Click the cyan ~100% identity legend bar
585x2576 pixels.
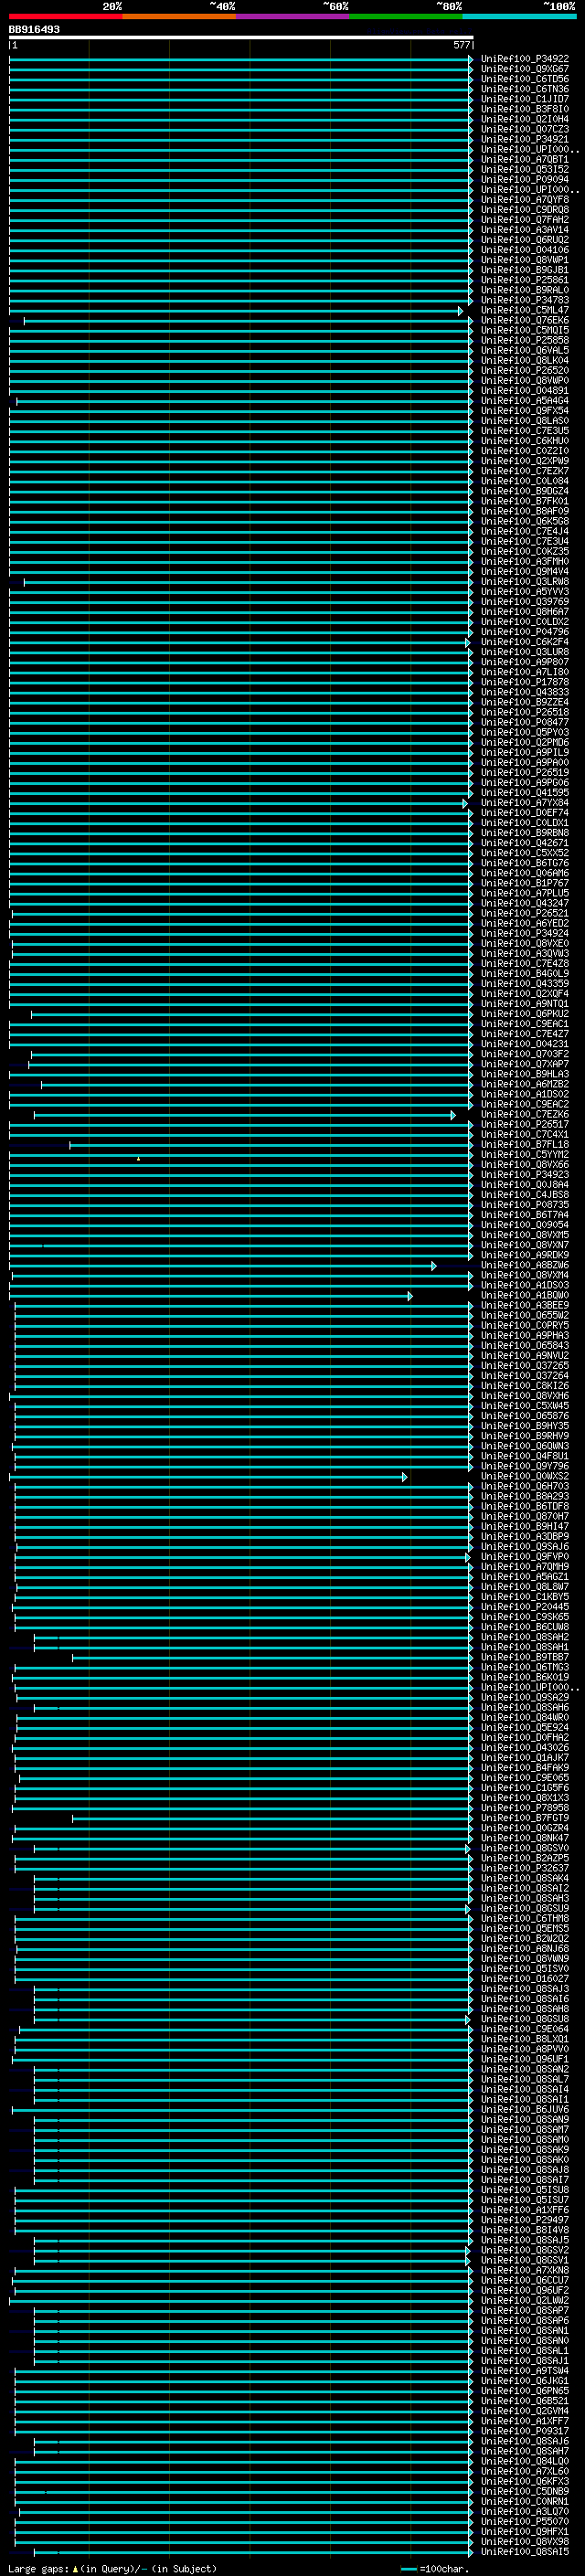[519, 16]
